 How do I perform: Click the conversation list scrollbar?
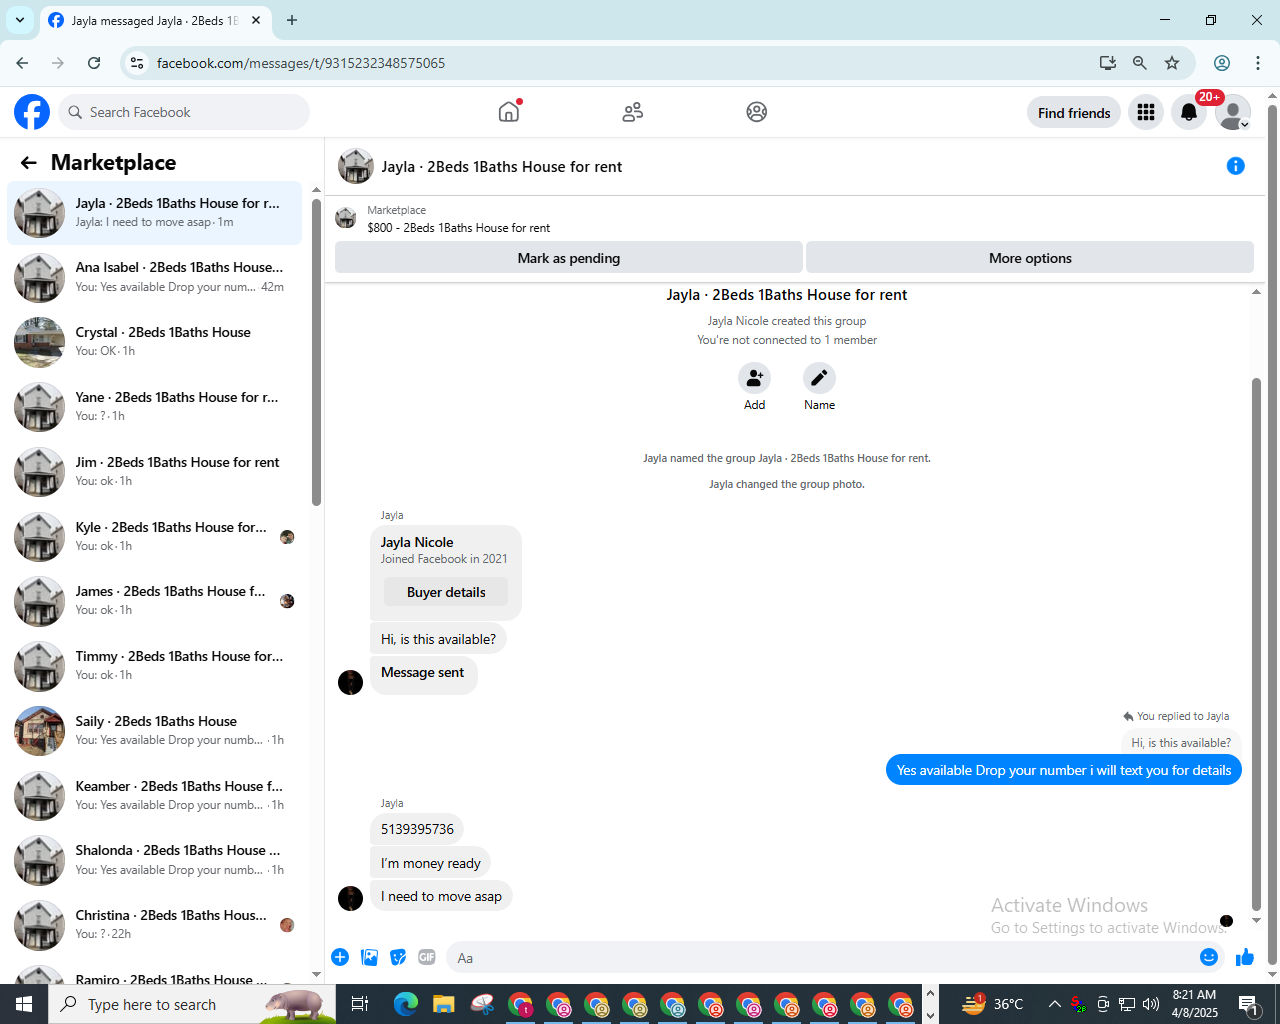[316, 350]
